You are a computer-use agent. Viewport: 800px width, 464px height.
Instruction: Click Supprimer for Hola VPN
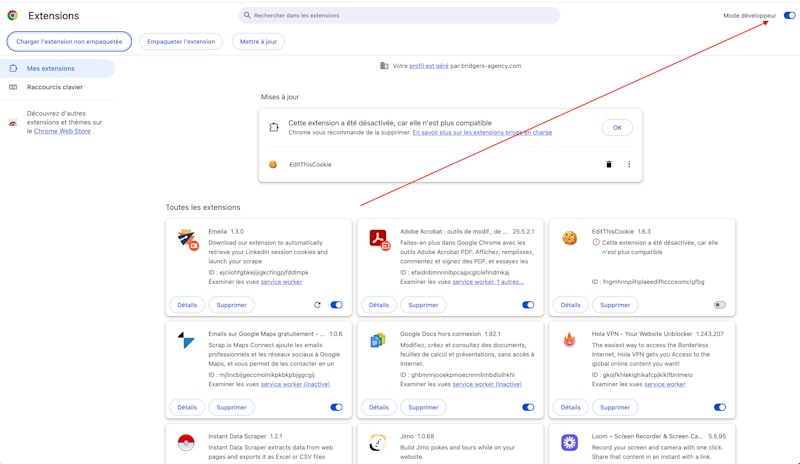615,407
